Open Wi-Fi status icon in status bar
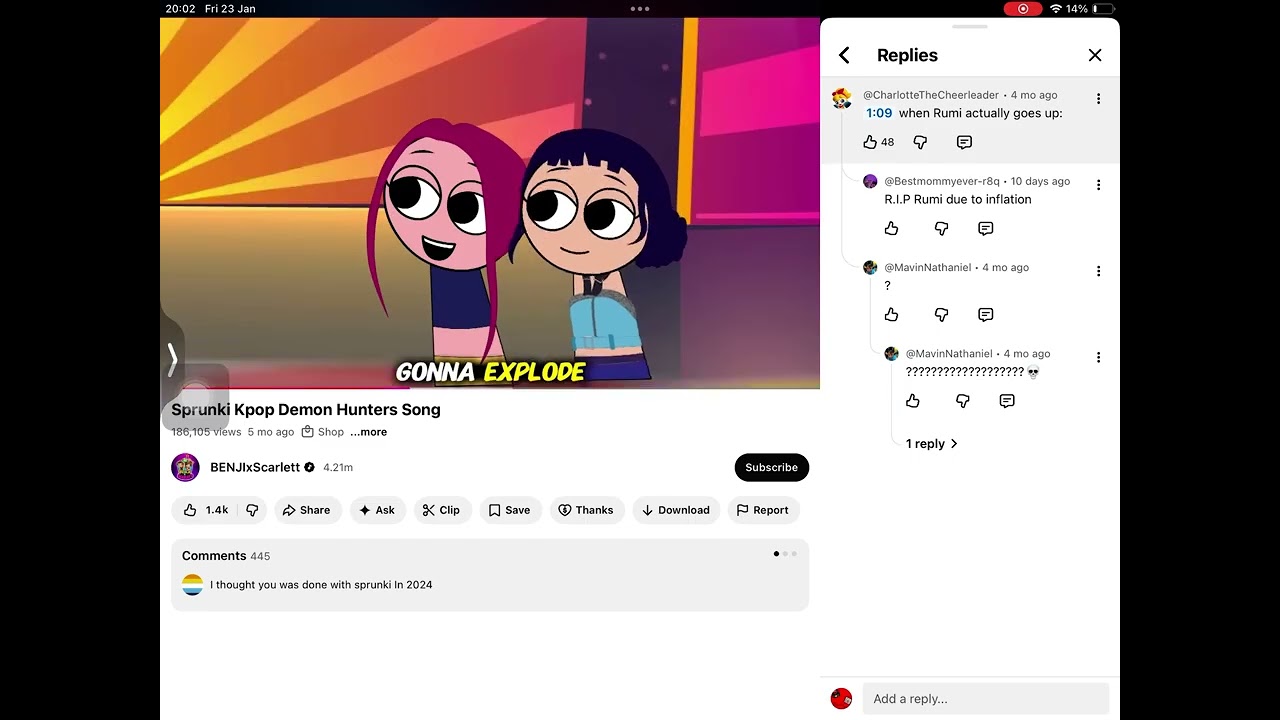The height and width of the screenshot is (720, 1280). pyautogui.click(x=1055, y=9)
